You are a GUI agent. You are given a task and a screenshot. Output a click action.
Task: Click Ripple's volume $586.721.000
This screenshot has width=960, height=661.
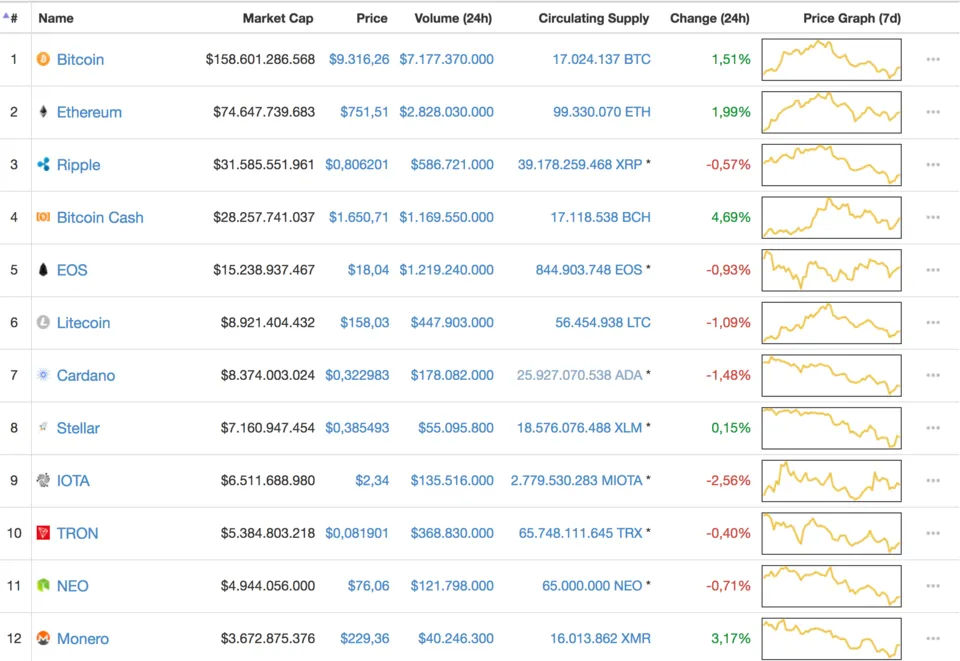pos(452,165)
